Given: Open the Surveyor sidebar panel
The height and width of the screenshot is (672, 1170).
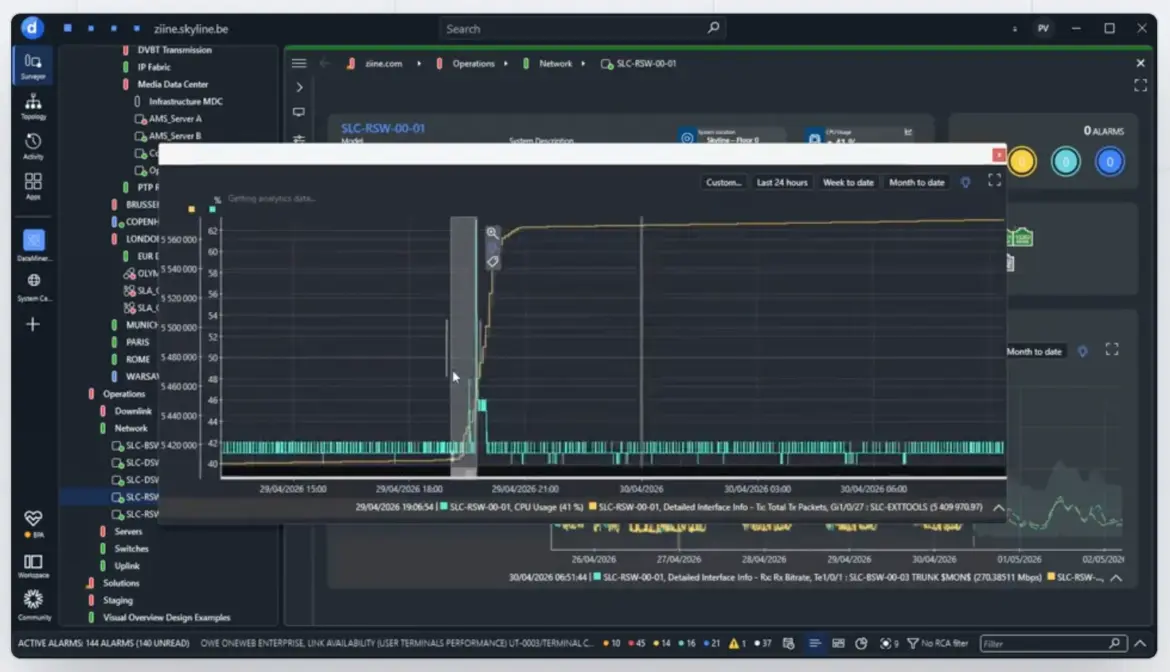Looking at the screenshot, I should pos(33,66).
